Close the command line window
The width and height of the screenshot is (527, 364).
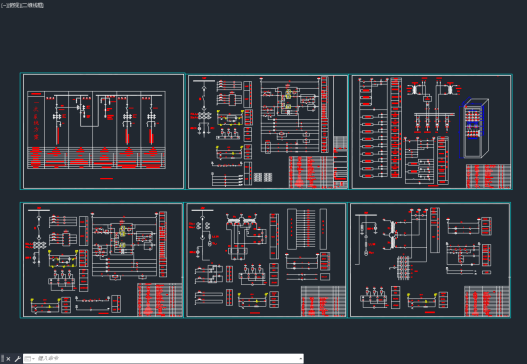8,359
